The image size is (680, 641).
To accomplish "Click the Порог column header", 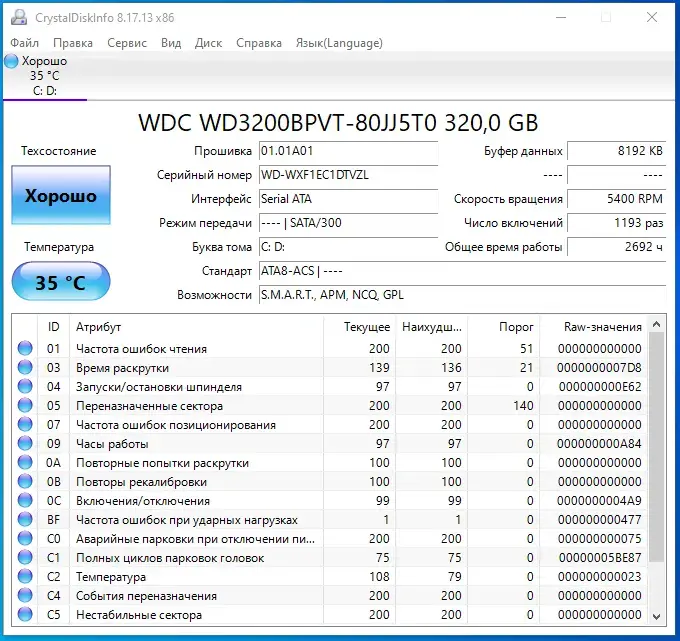I will point(503,327).
